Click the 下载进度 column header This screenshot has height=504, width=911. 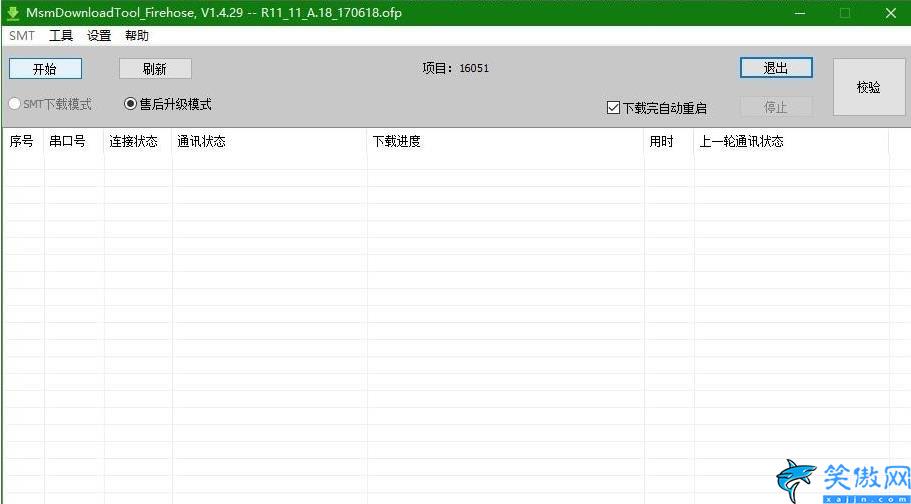[506, 142]
